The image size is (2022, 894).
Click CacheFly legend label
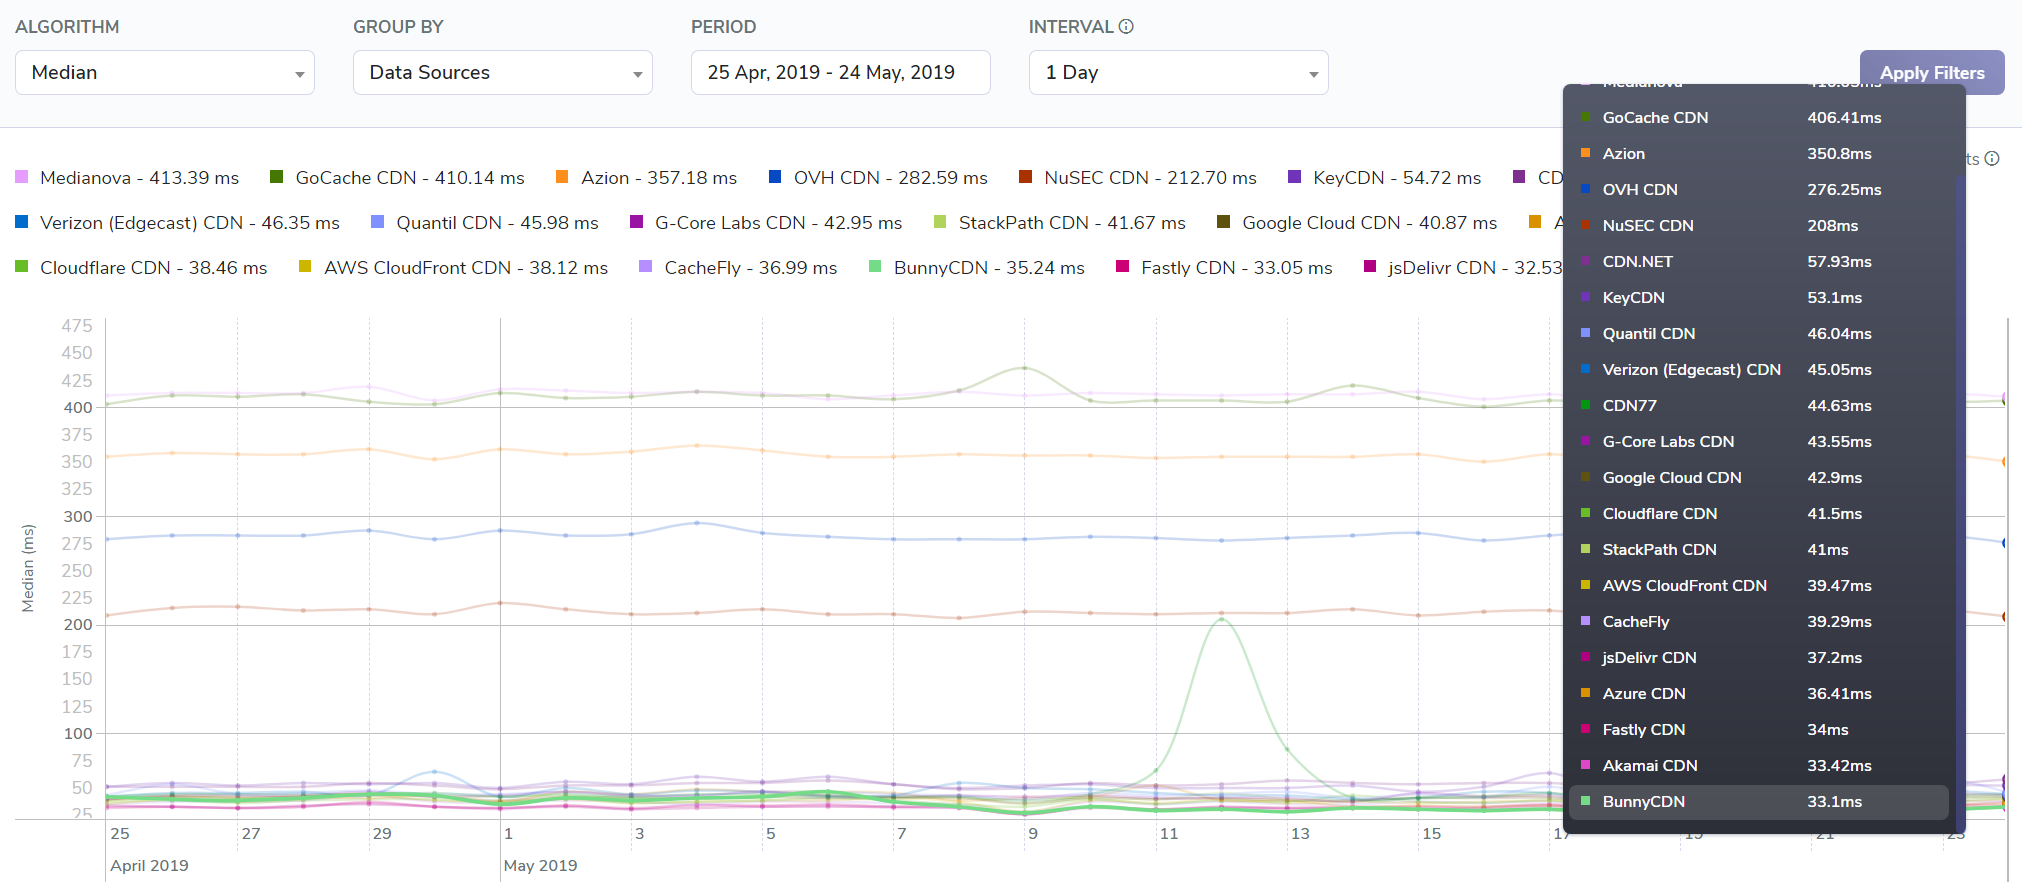751,268
